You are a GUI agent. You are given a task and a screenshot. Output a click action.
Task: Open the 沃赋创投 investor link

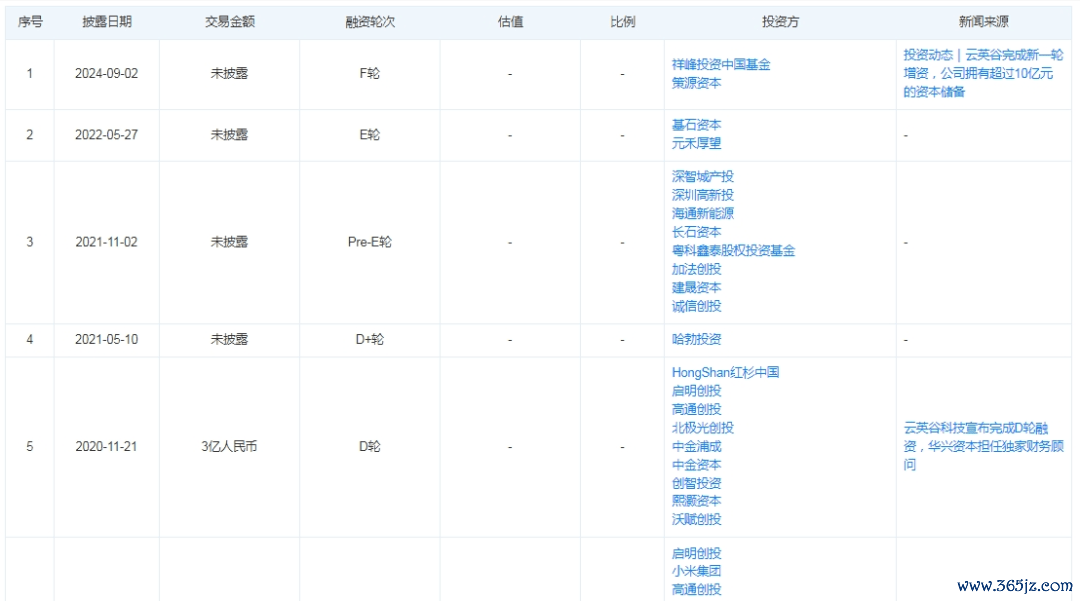click(x=696, y=520)
